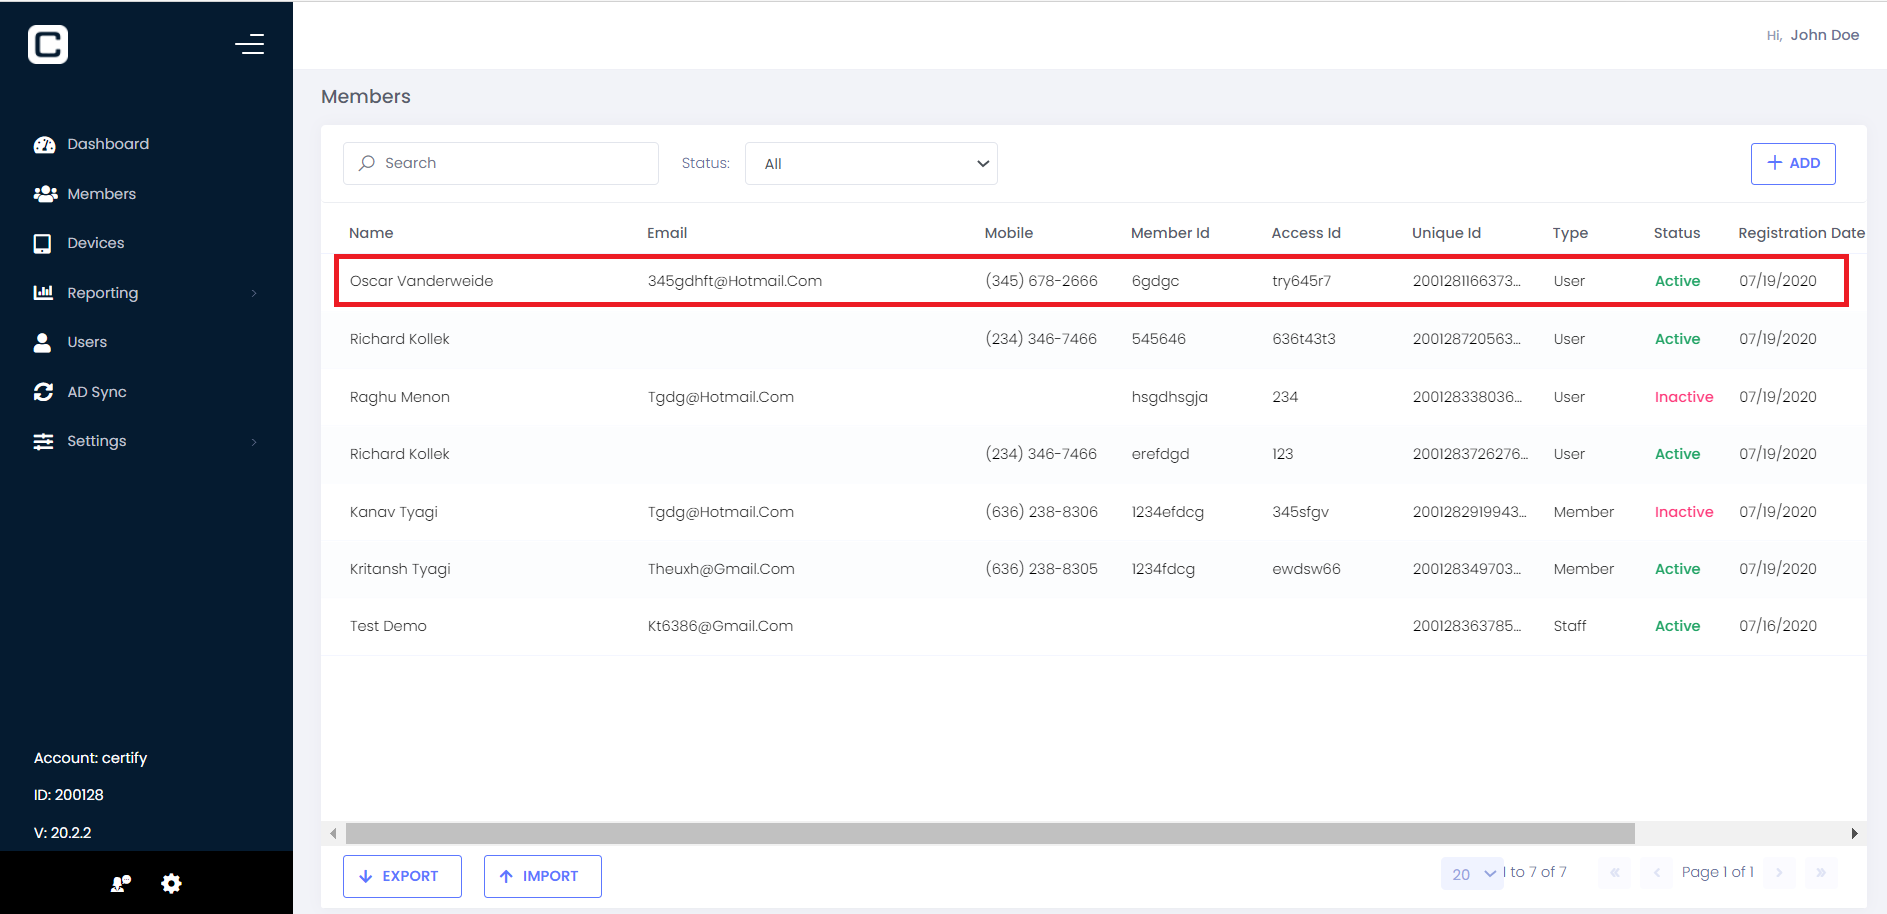The height and width of the screenshot is (914, 1887).
Task: Click email 345gdhft@Hotmail.Com
Action: coord(735,281)
